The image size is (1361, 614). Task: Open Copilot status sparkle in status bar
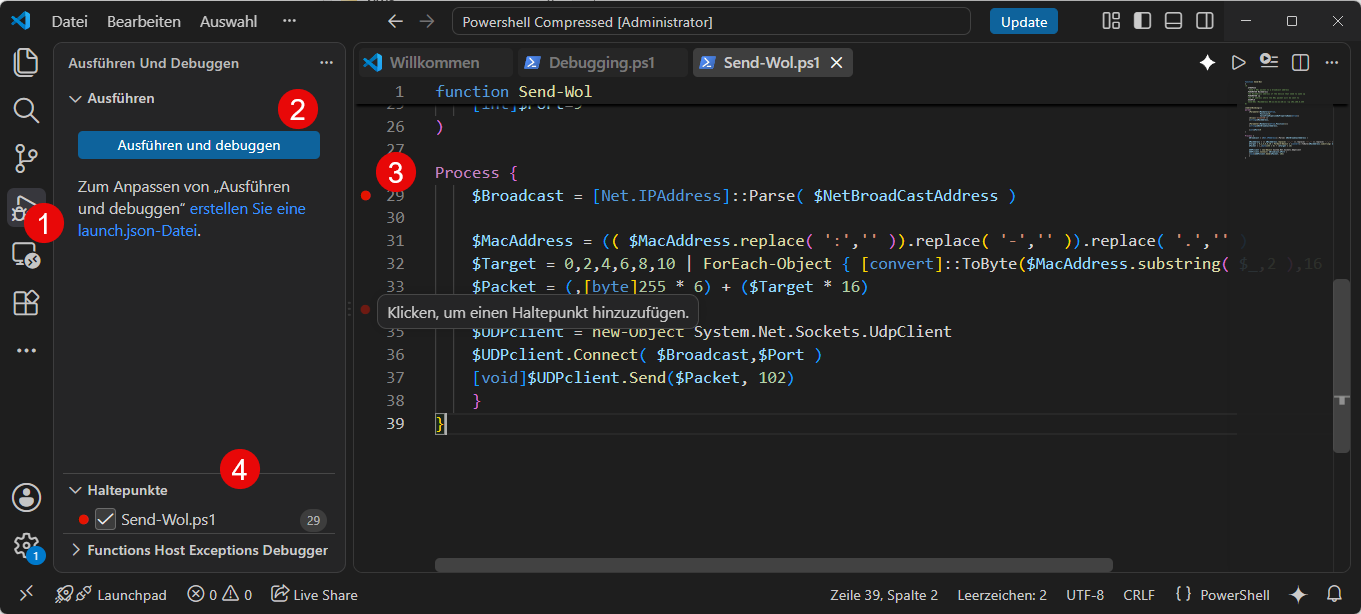click(x=1298, y=594)
